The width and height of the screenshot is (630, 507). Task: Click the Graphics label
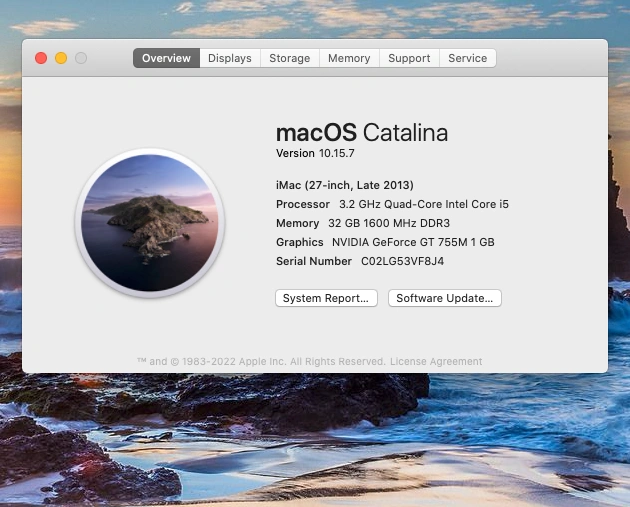(x=300, y=242)
